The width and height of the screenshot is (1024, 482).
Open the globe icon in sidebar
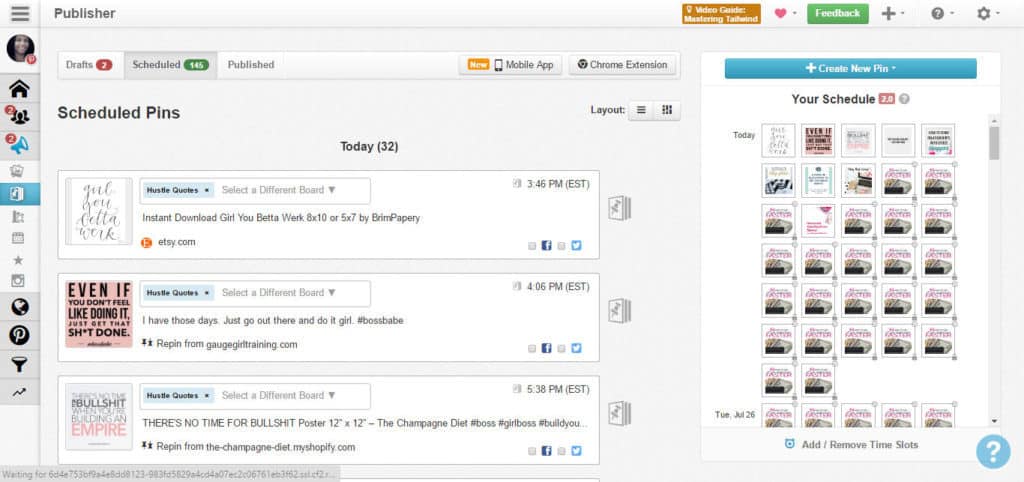click(20, 307)
